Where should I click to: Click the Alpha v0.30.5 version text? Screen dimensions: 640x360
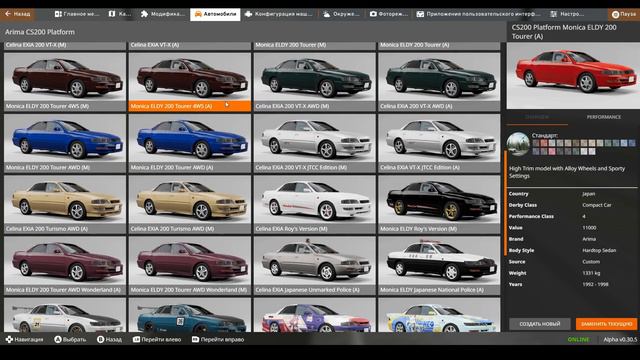[x=620, y=340]
